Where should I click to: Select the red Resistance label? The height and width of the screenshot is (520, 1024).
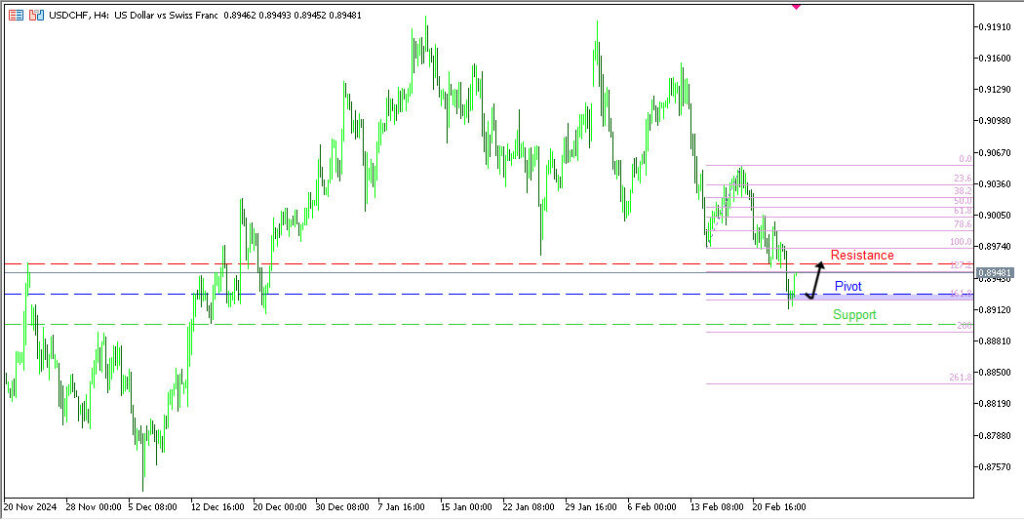coord(862,255)
